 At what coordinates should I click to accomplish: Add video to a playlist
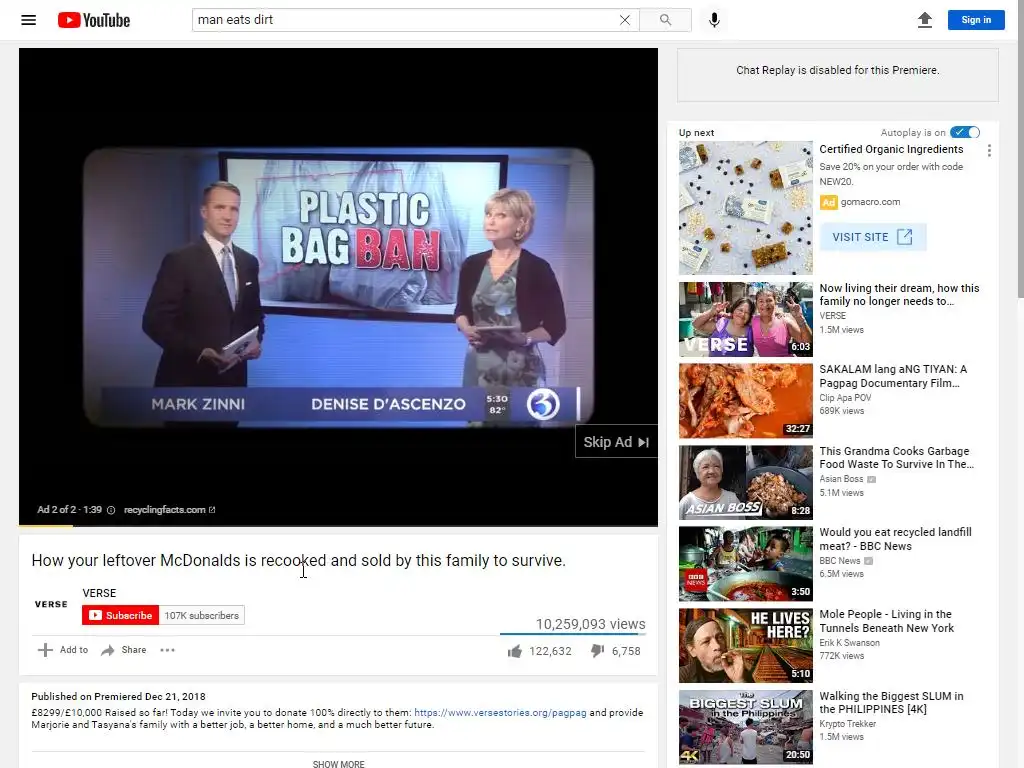63,650
